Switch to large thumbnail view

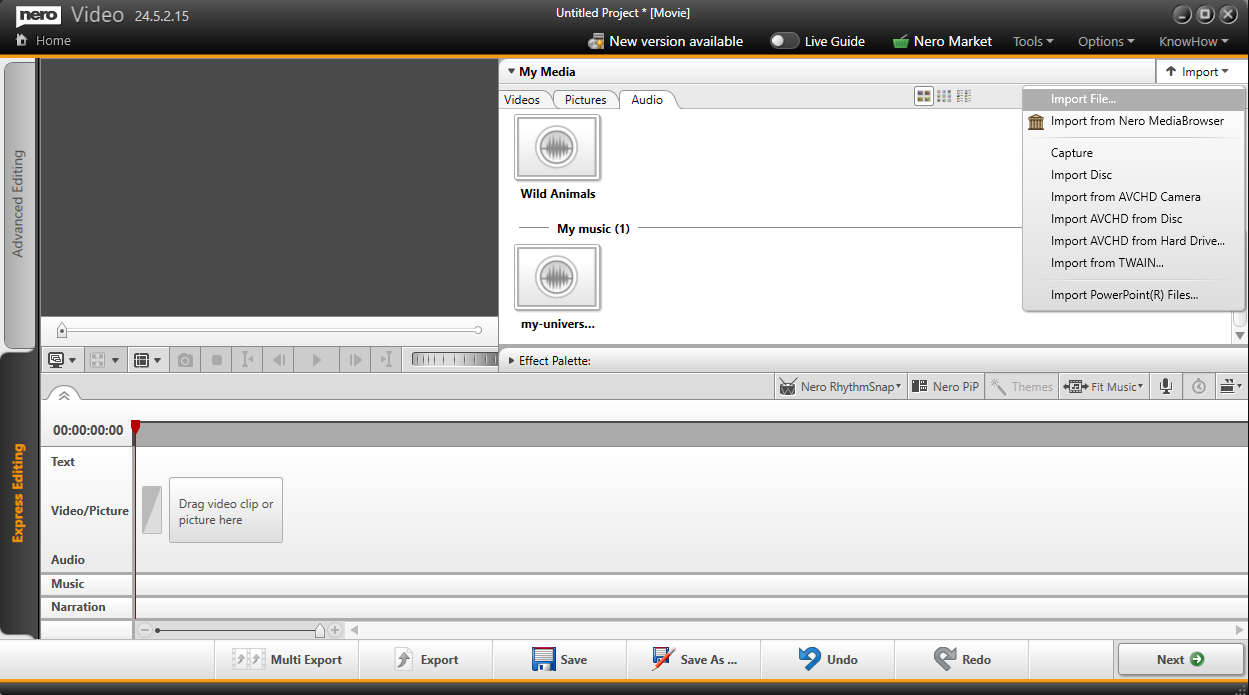pos(924,96)
